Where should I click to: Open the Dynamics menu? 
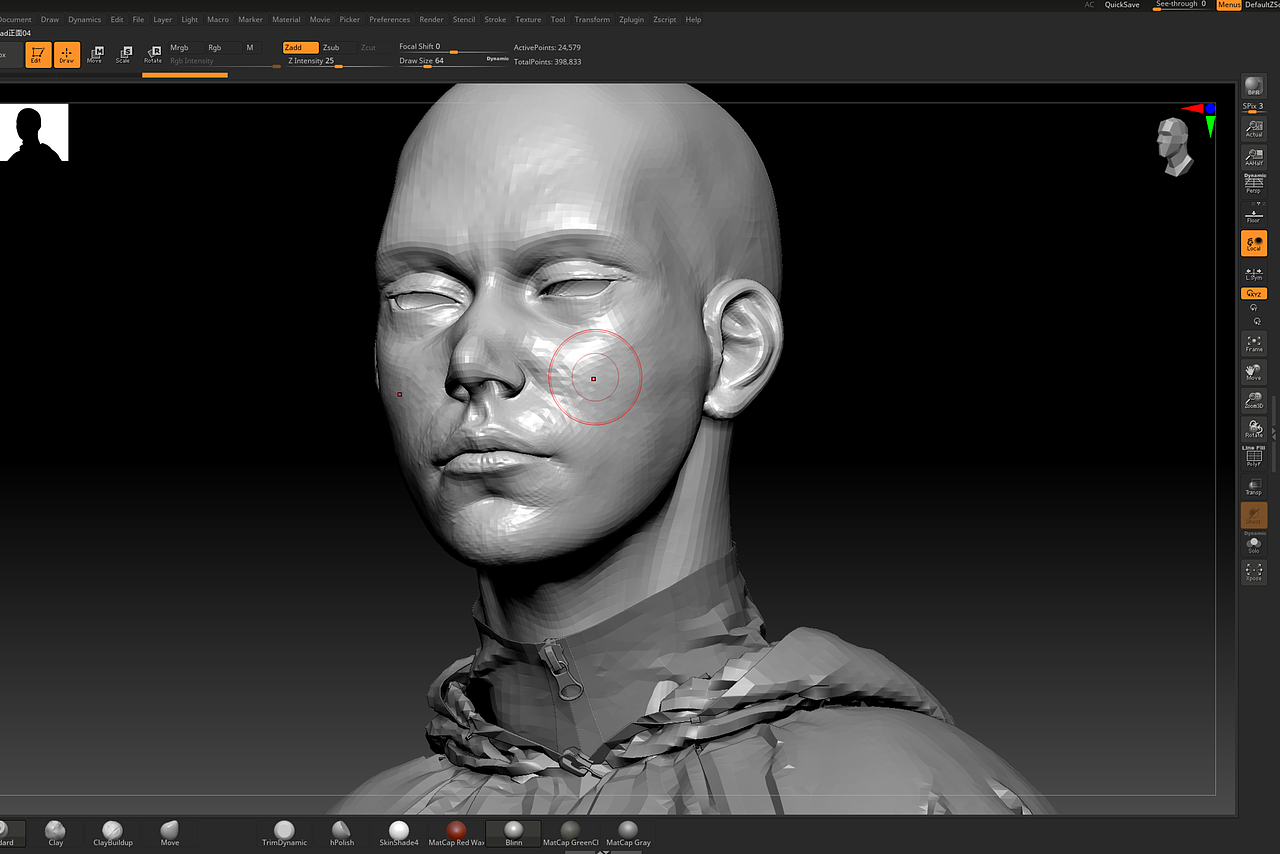pyautogui.click(x=85, y=19)
